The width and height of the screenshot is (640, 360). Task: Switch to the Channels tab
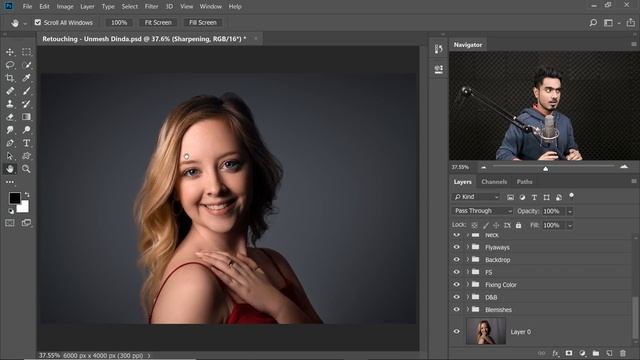pos(494,182)
